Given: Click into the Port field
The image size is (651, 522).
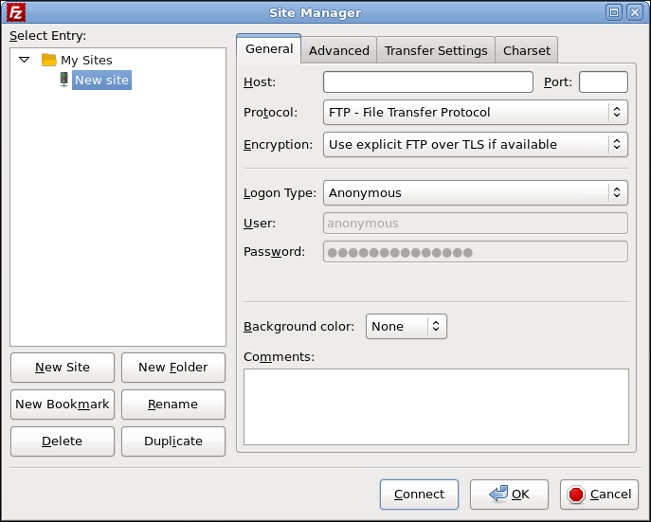Looking at the screenshot, I should point(603,82).
